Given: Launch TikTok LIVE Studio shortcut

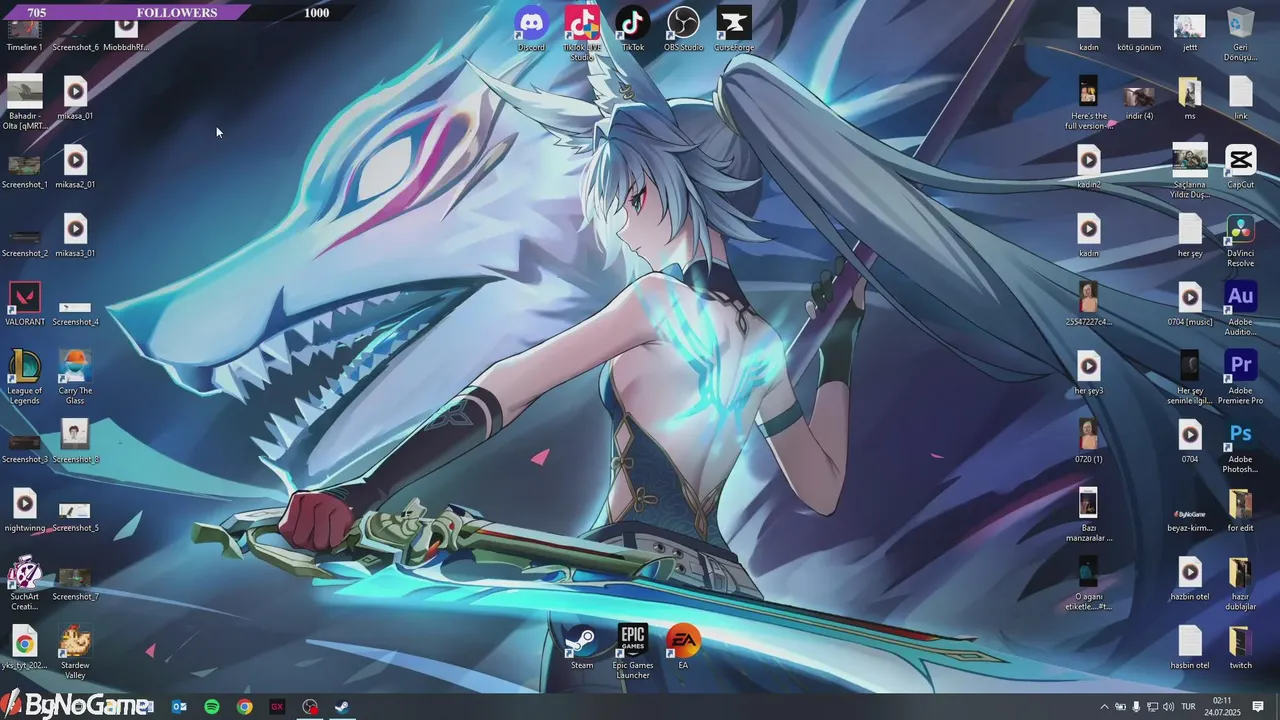Looking at the screenshot, I should [x=582, y=32].
